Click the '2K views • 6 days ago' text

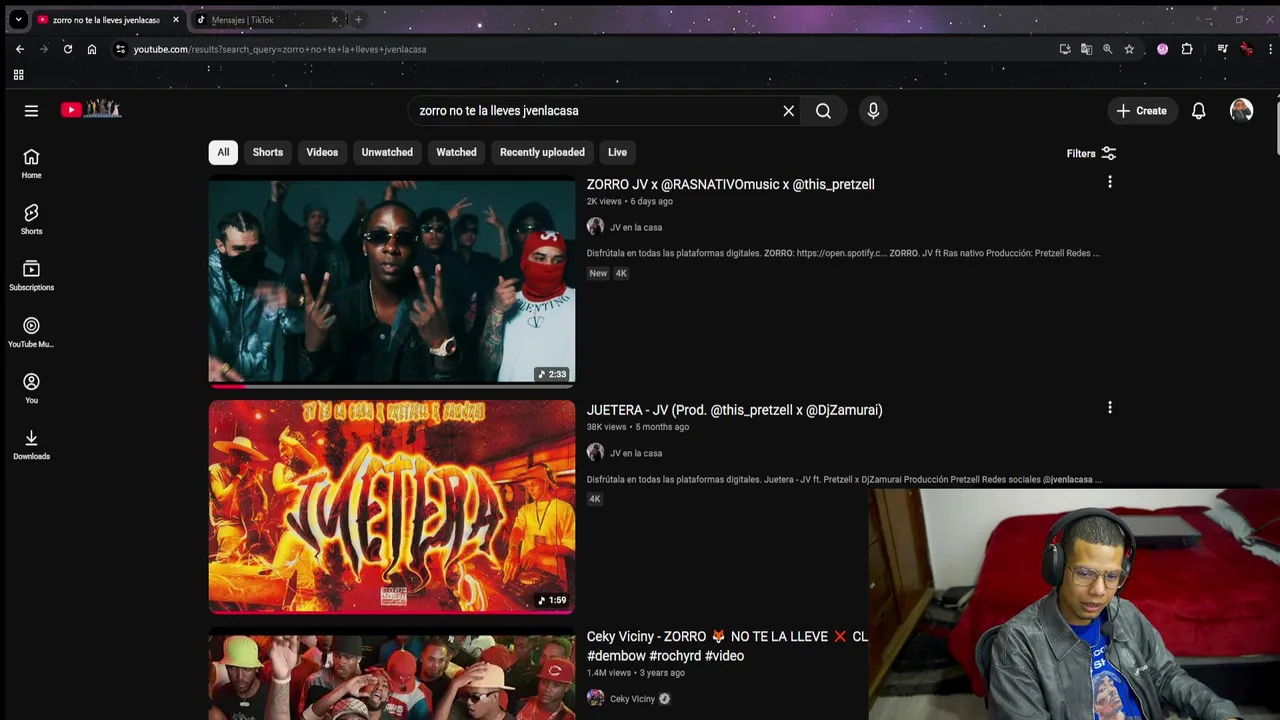point(629,201)
